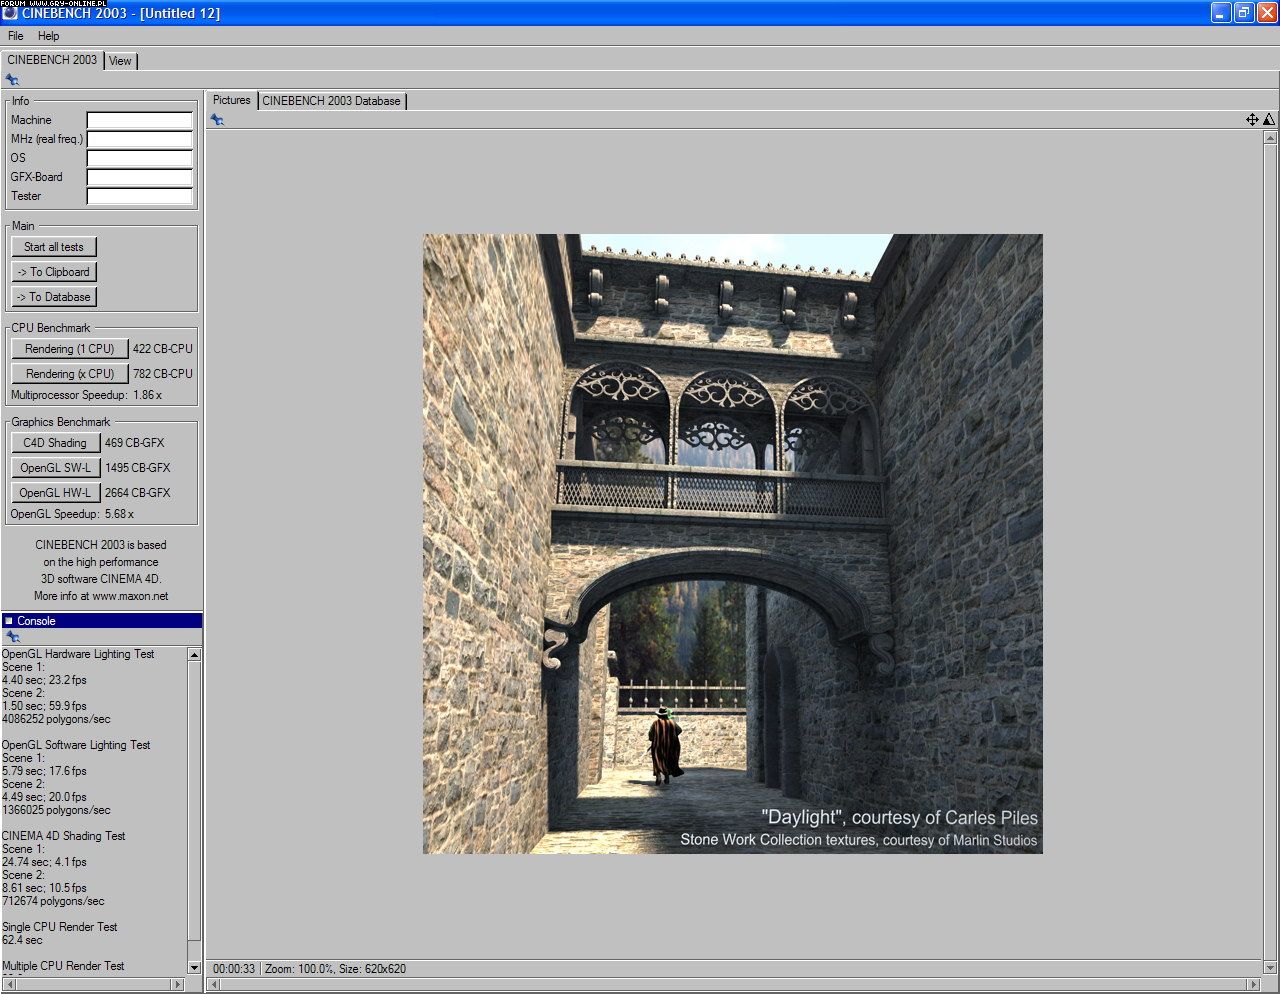Click 1366025 polygons/sec console line

56,810
